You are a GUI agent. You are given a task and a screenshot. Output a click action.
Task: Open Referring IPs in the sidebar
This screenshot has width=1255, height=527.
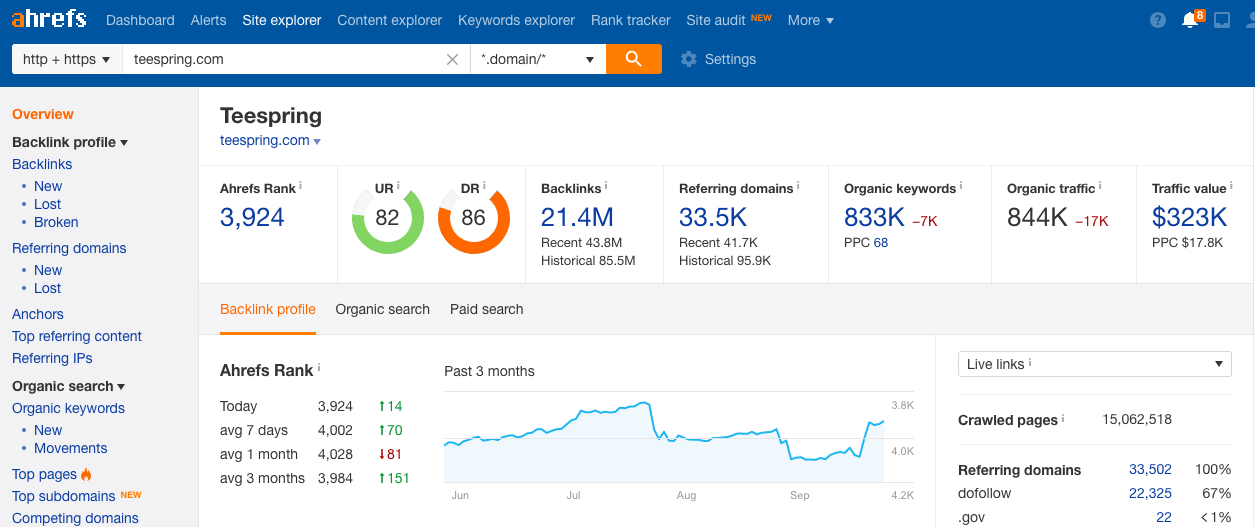[52, 358]
